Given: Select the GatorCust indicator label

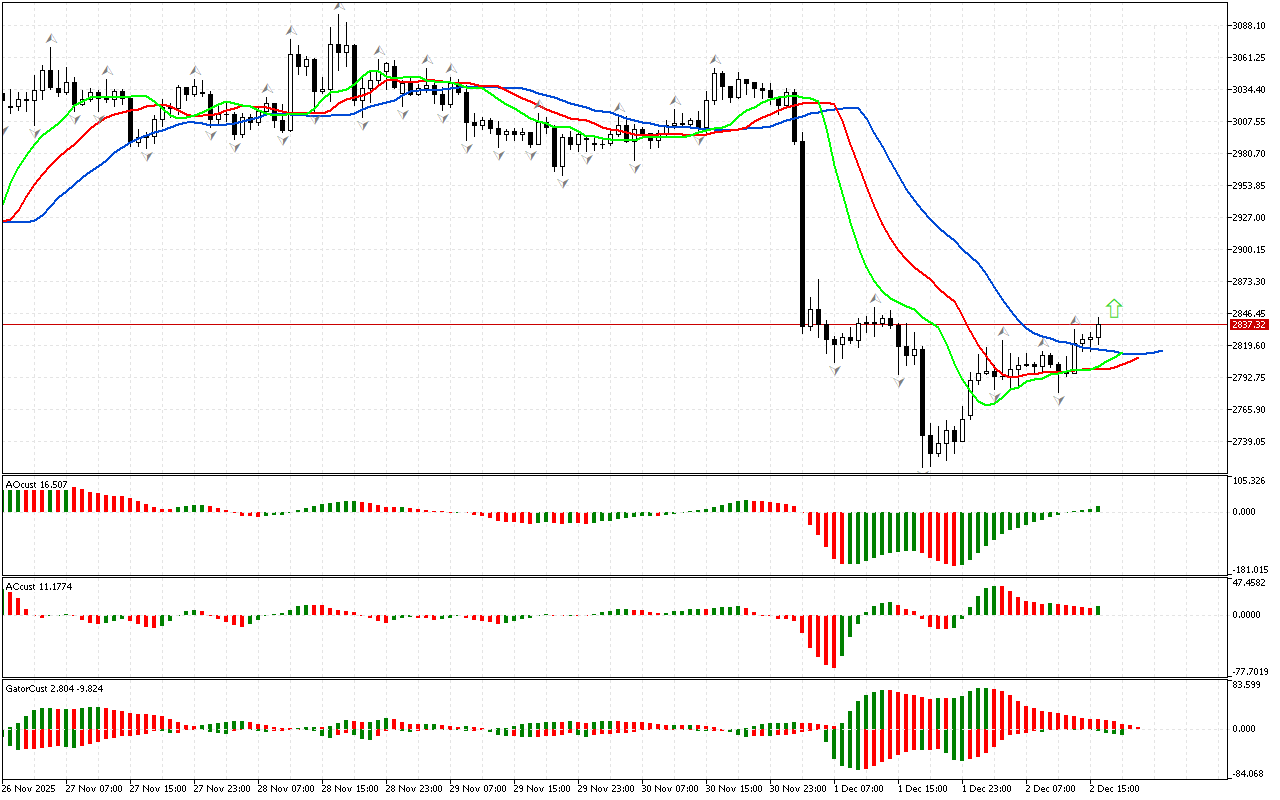Looking at the screenshot, I should [x=54, y=689].
